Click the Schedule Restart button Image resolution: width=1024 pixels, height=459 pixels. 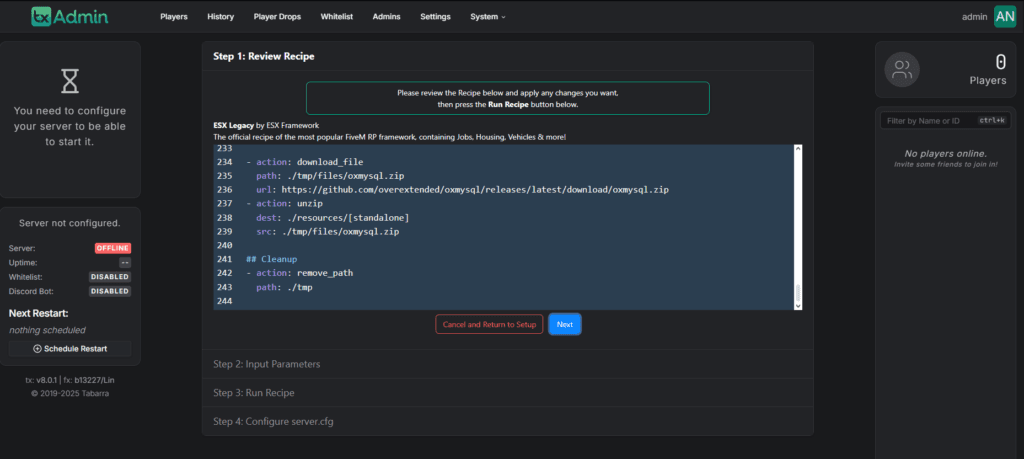(70, 349)
